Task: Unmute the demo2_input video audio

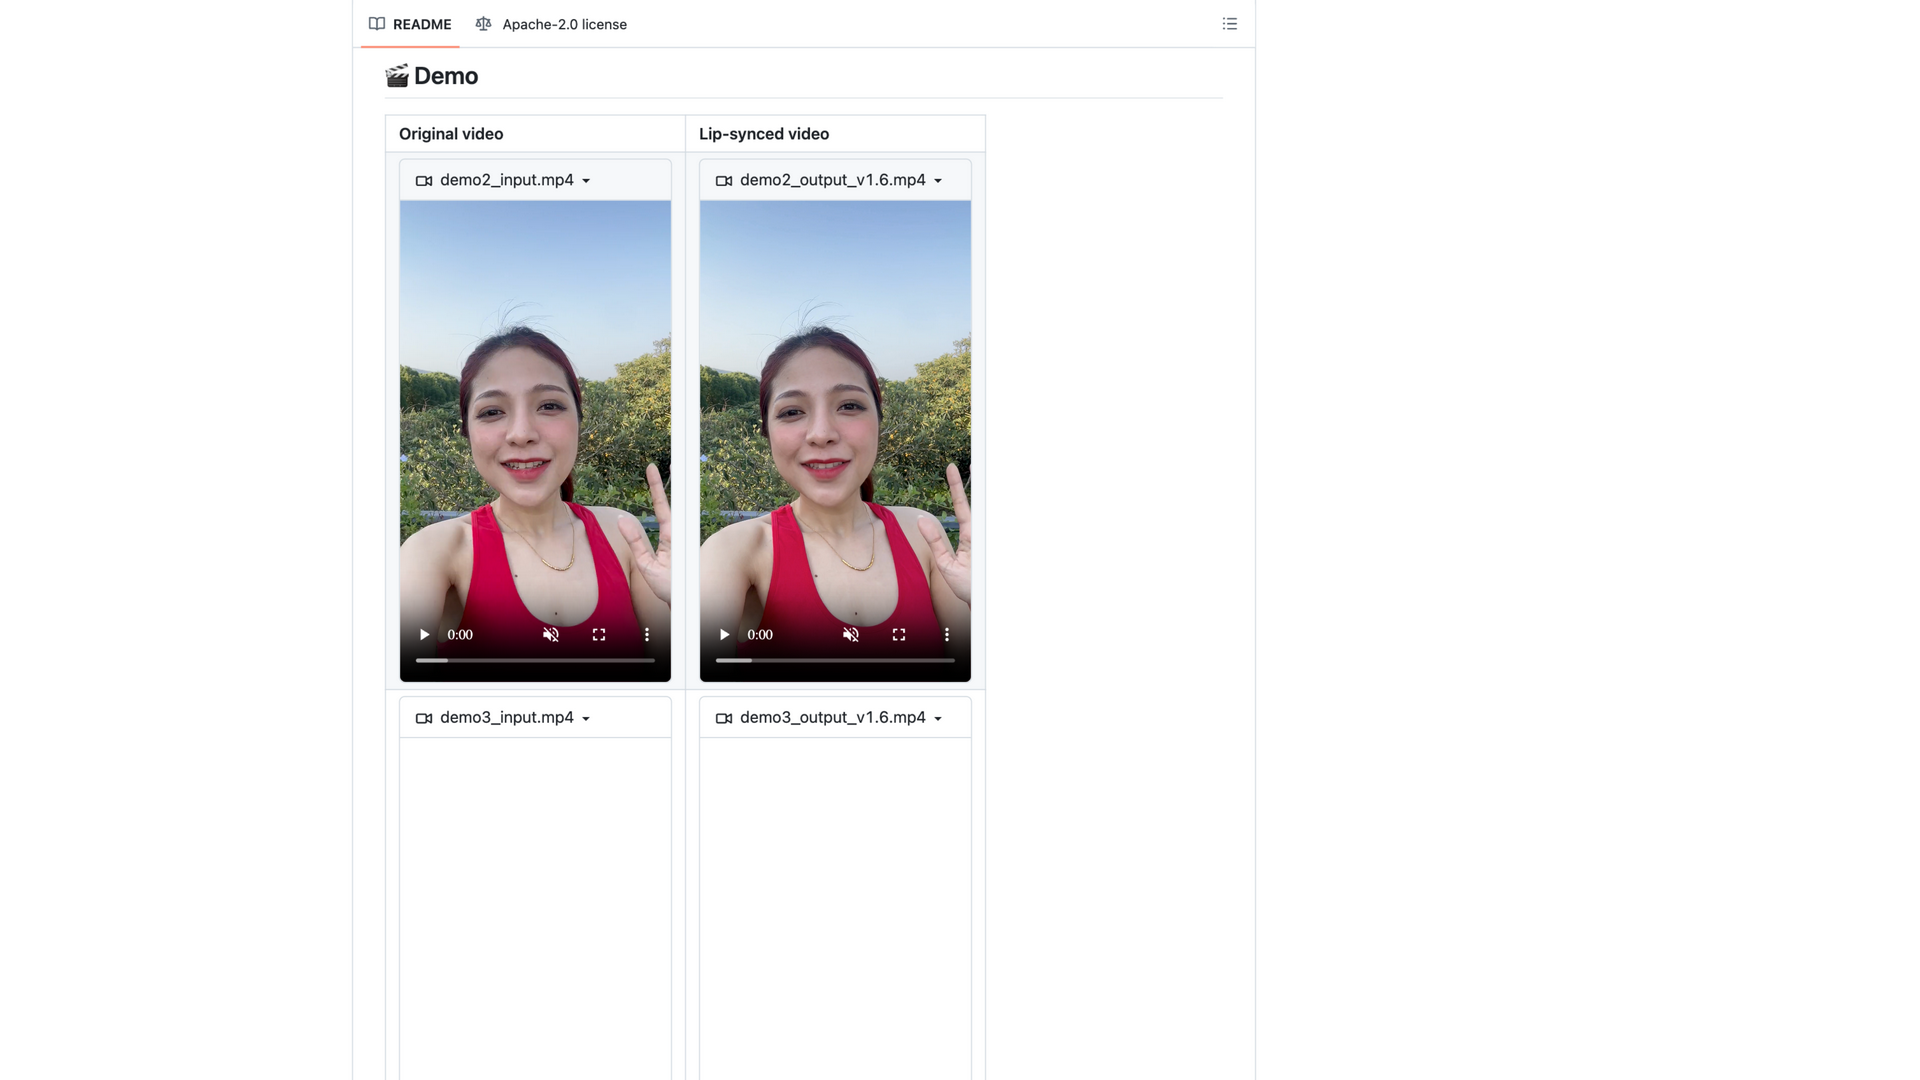Action: coord(551,635)
